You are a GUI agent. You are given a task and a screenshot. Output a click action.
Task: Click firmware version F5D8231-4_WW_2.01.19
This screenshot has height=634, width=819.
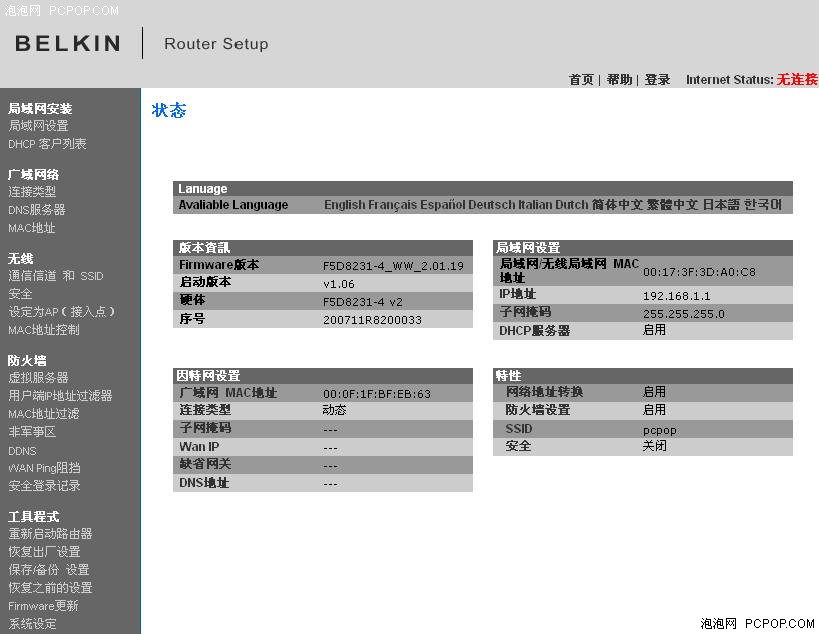(393, 266)
